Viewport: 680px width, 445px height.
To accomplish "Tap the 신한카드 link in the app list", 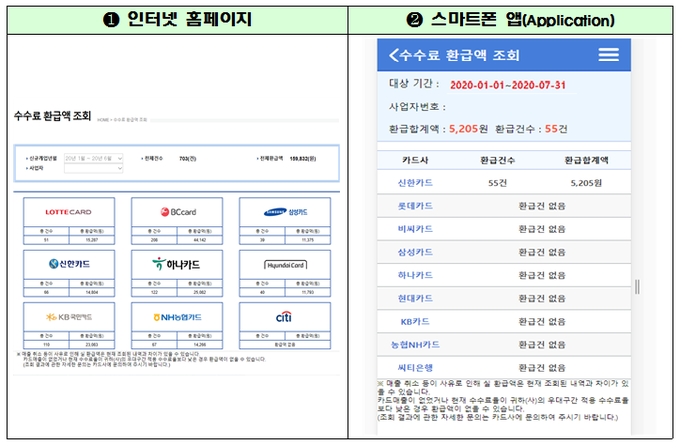I will 415,183.
